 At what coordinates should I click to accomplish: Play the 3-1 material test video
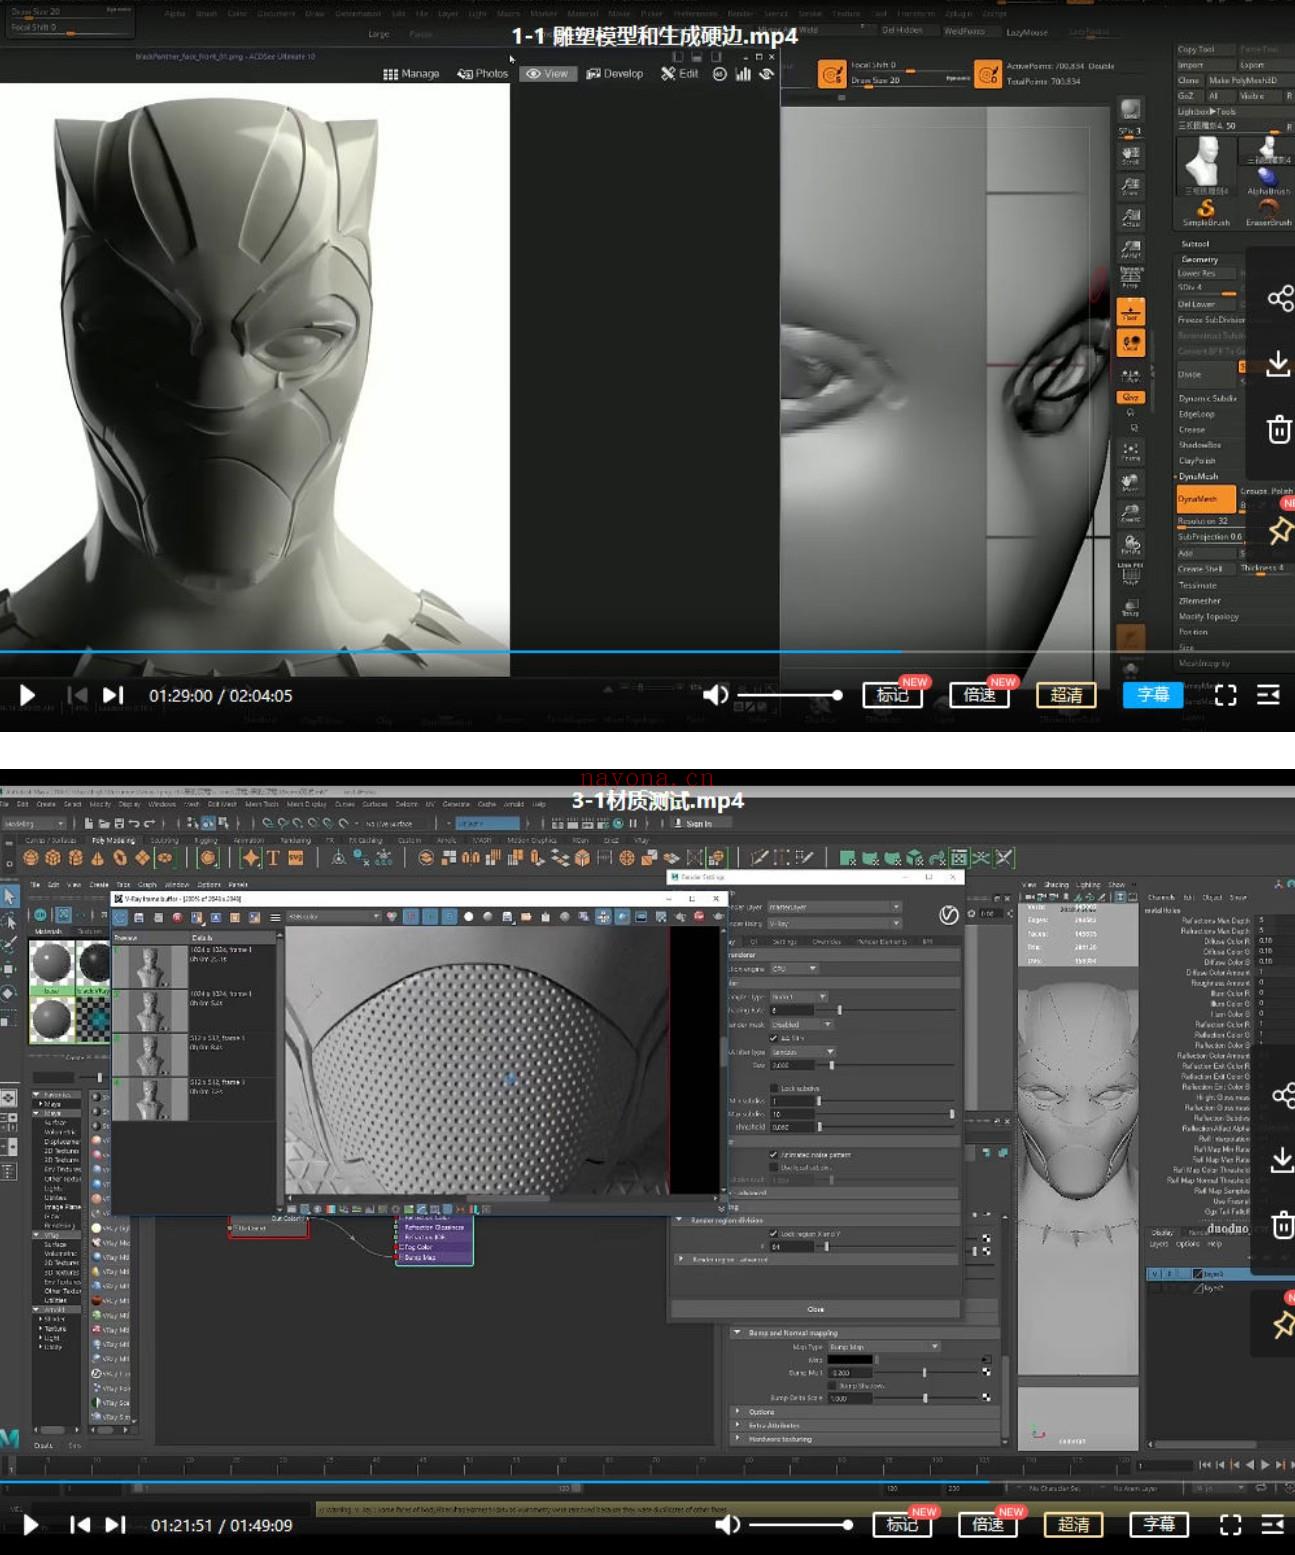(x=30, y=1525)
